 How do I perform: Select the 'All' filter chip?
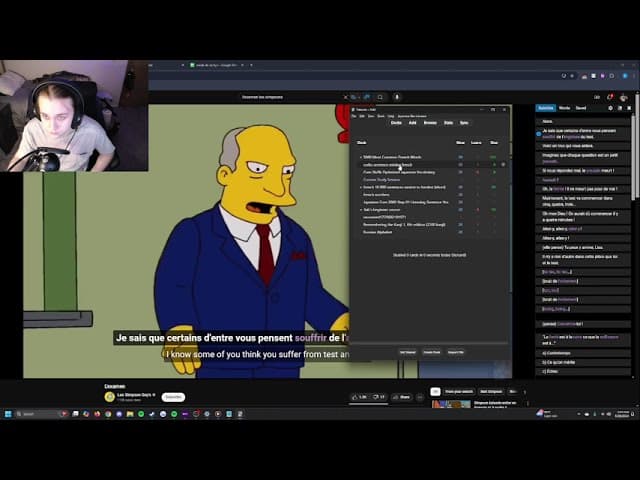tap(436, 391)
